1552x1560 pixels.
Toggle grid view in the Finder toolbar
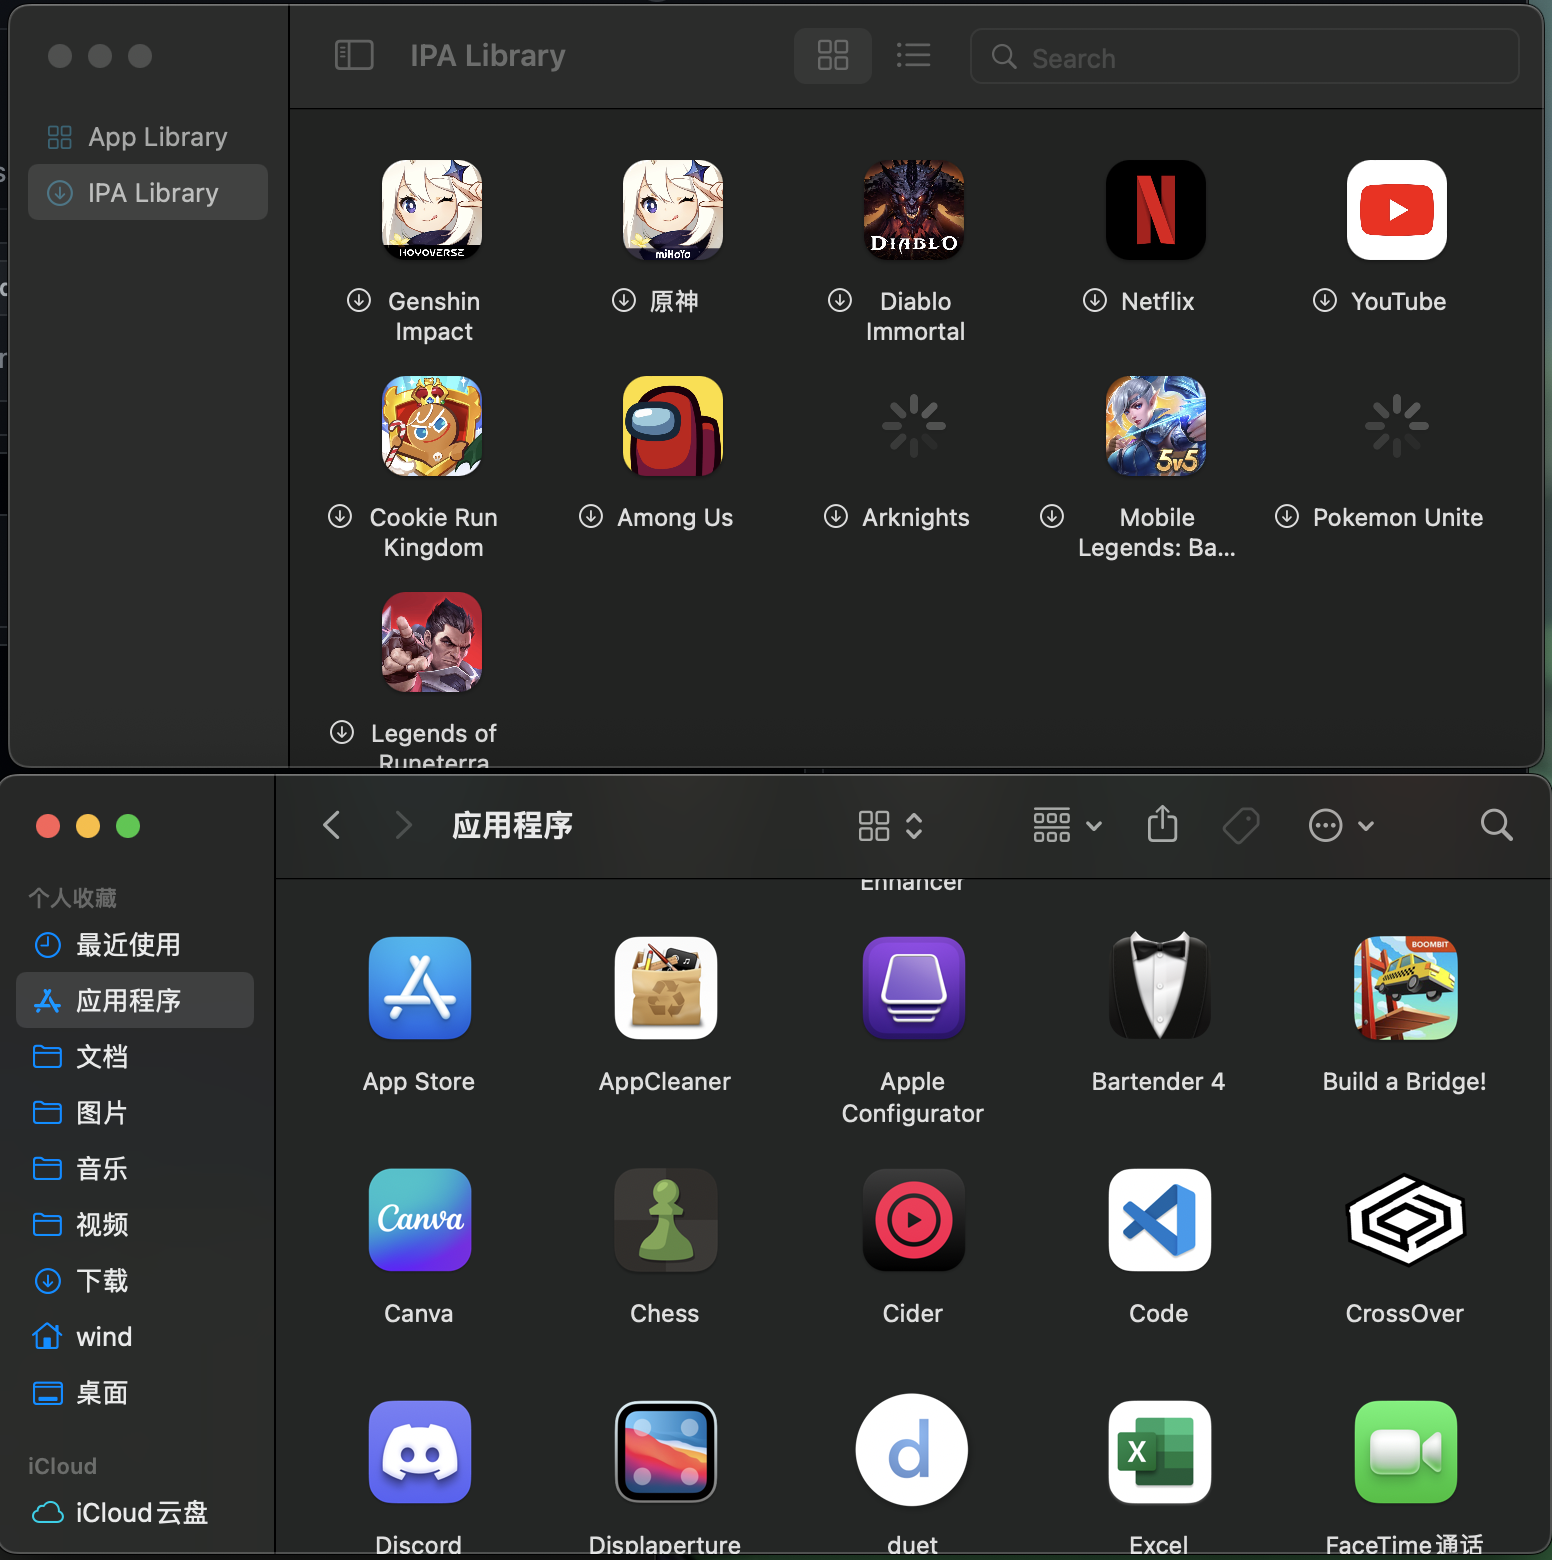872,825
